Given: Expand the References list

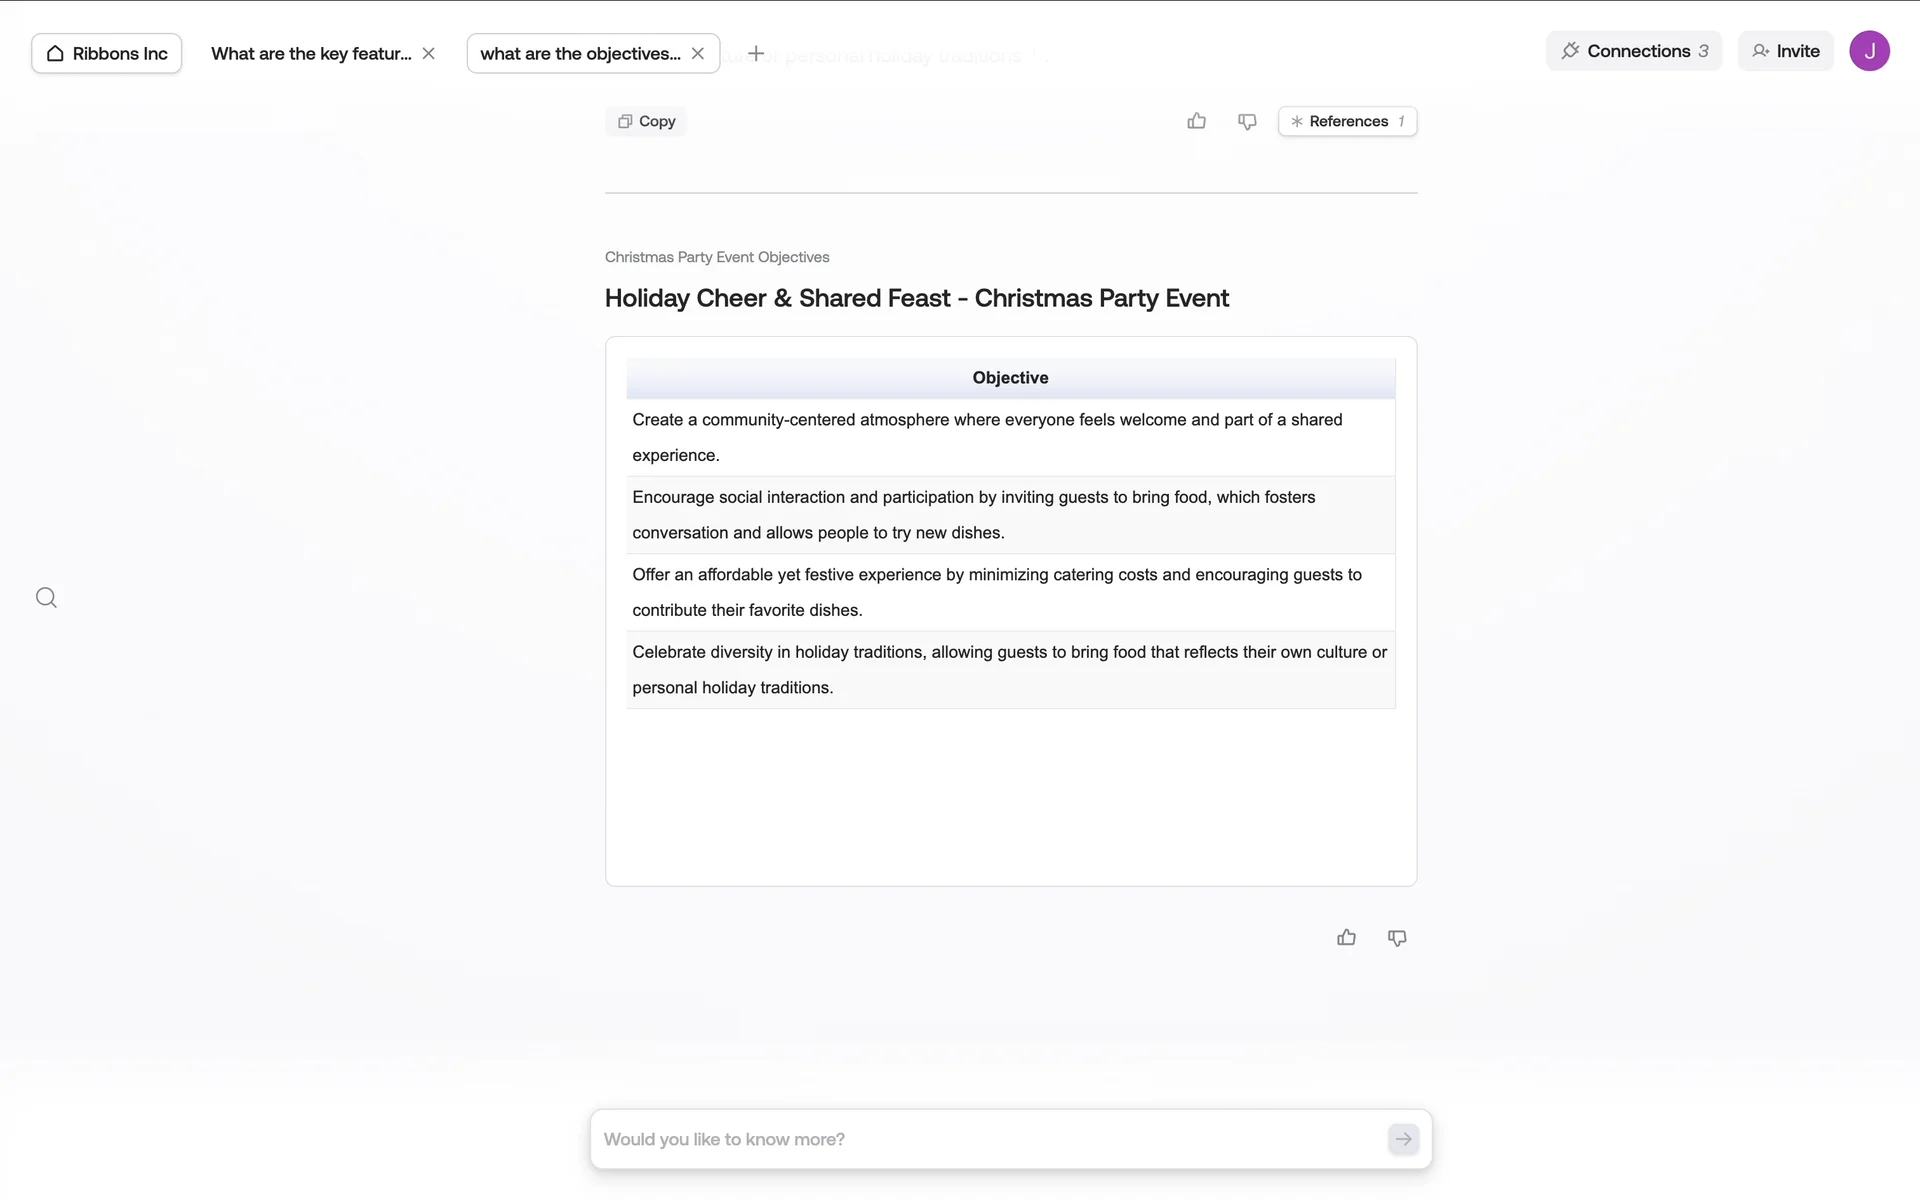Looking at the screenshot, I should tap(1347, 121).
